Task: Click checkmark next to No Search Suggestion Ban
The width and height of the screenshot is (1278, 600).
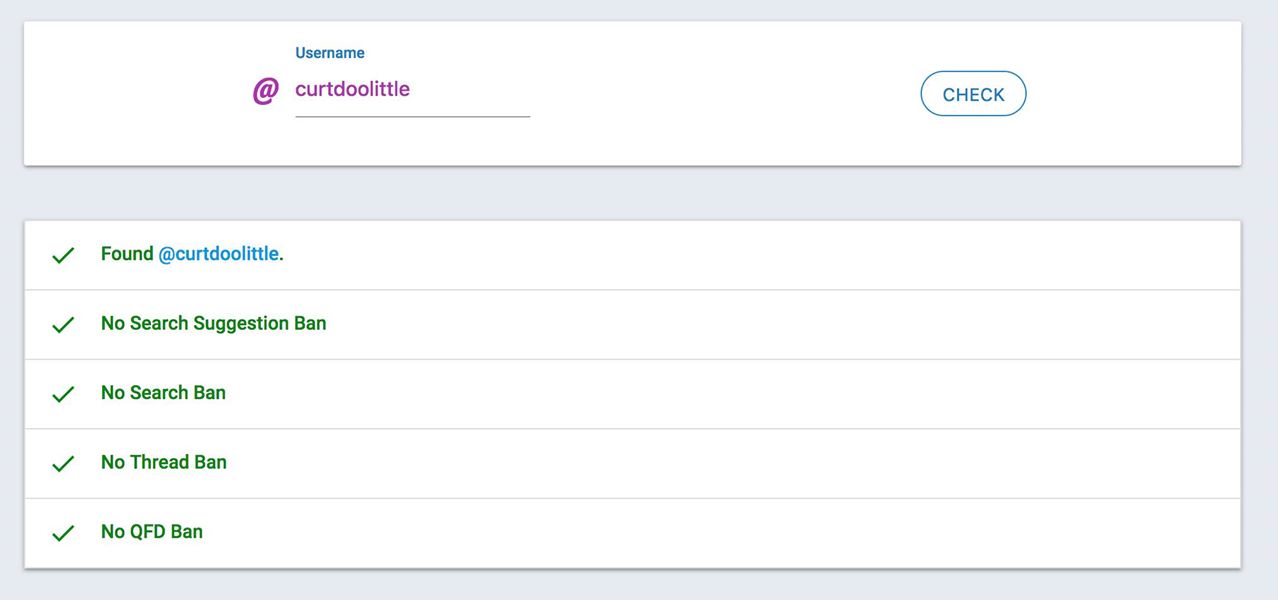Action: (63, 325)
